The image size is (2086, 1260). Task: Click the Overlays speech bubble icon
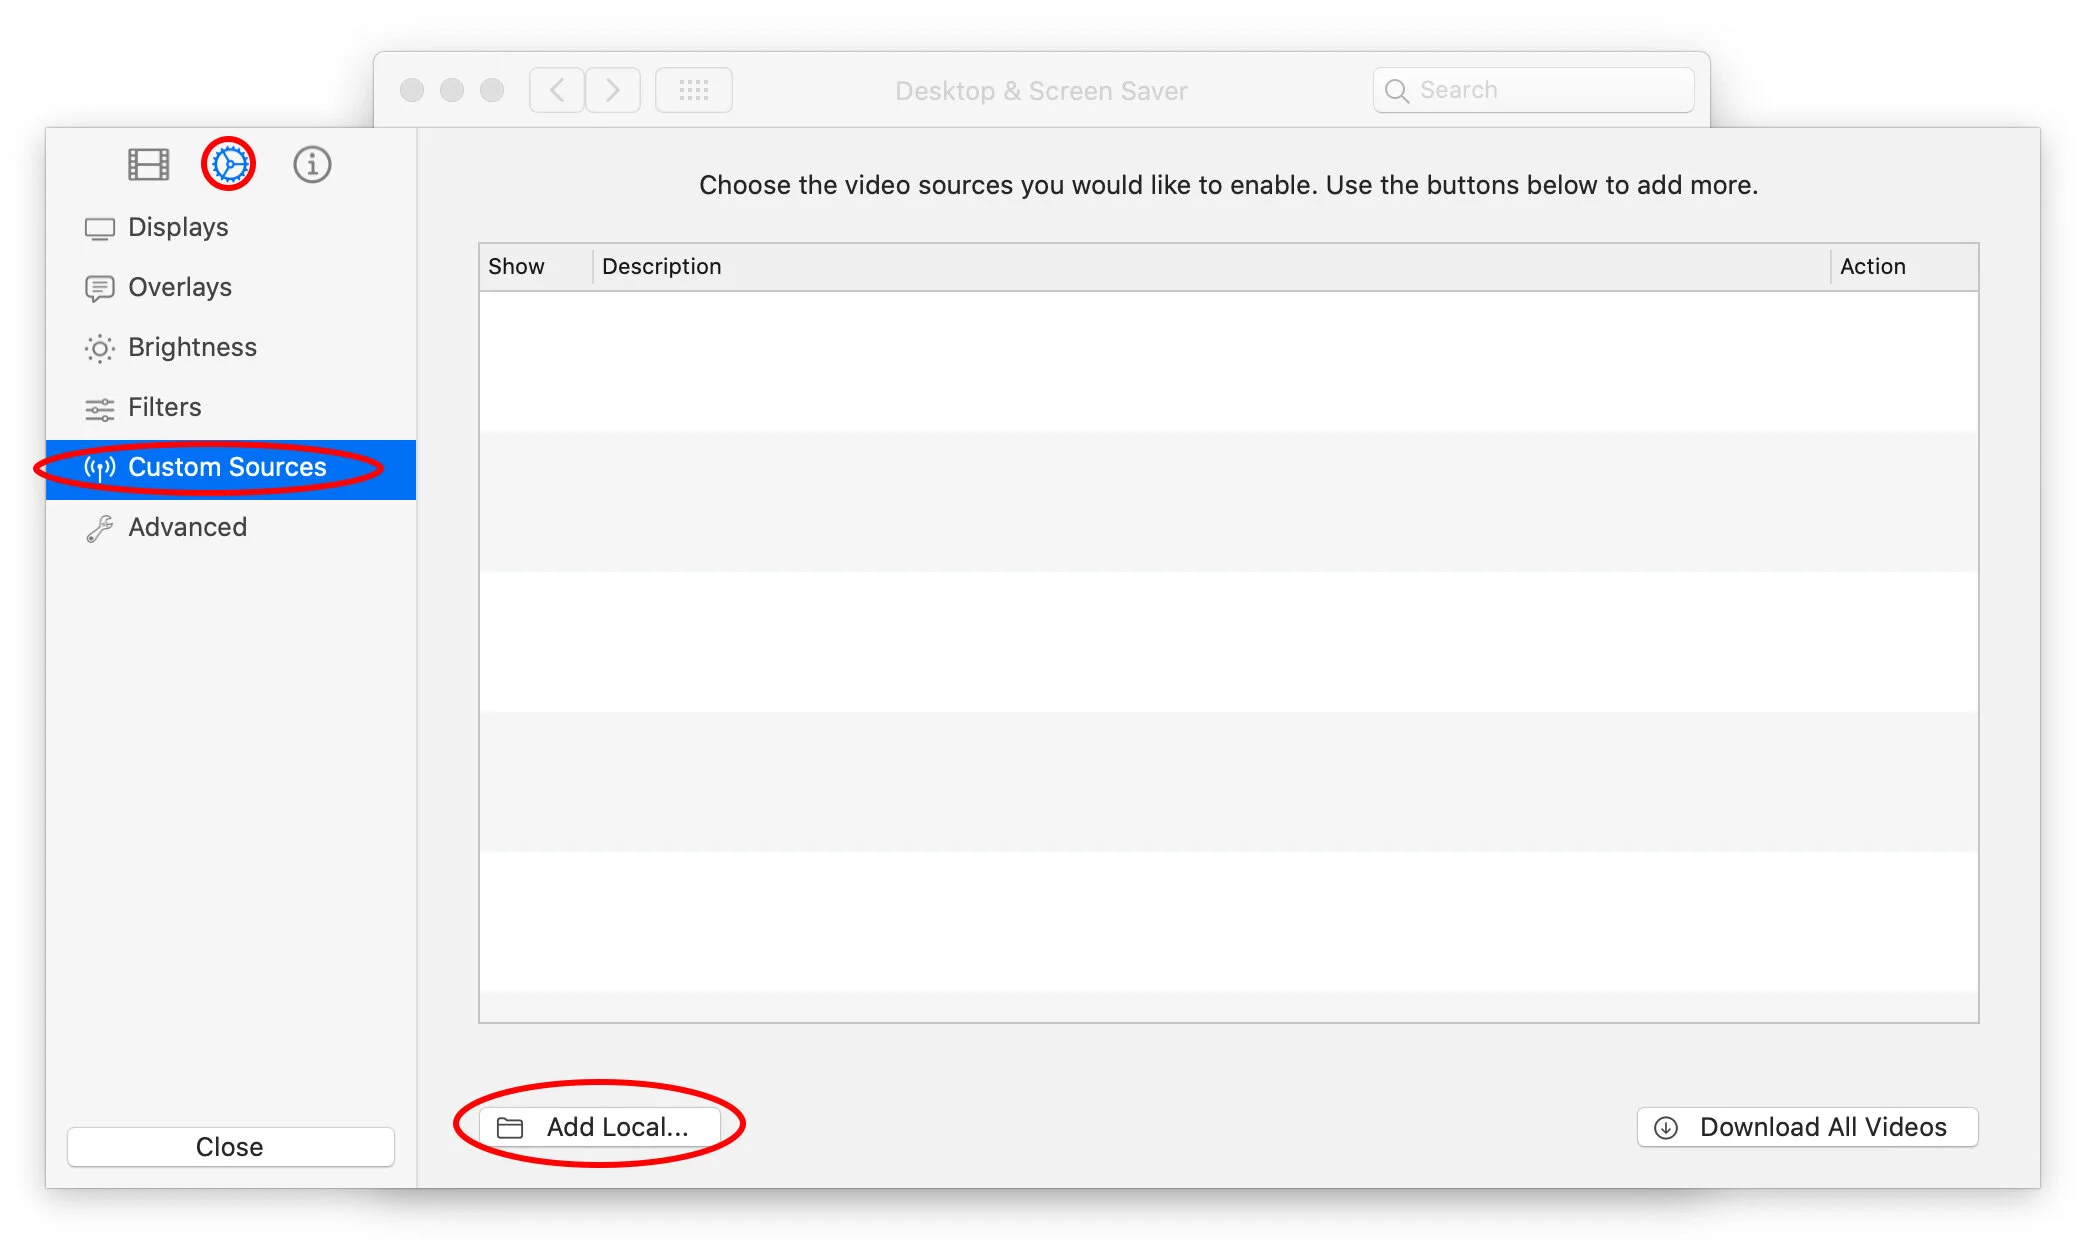tap(99, 289)
